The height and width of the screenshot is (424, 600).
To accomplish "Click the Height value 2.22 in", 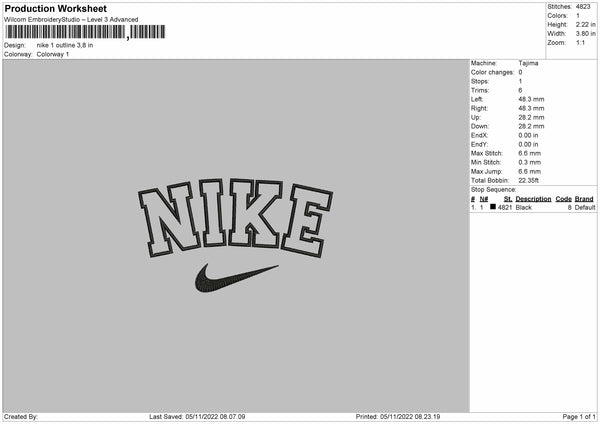I will pos(586,24).
